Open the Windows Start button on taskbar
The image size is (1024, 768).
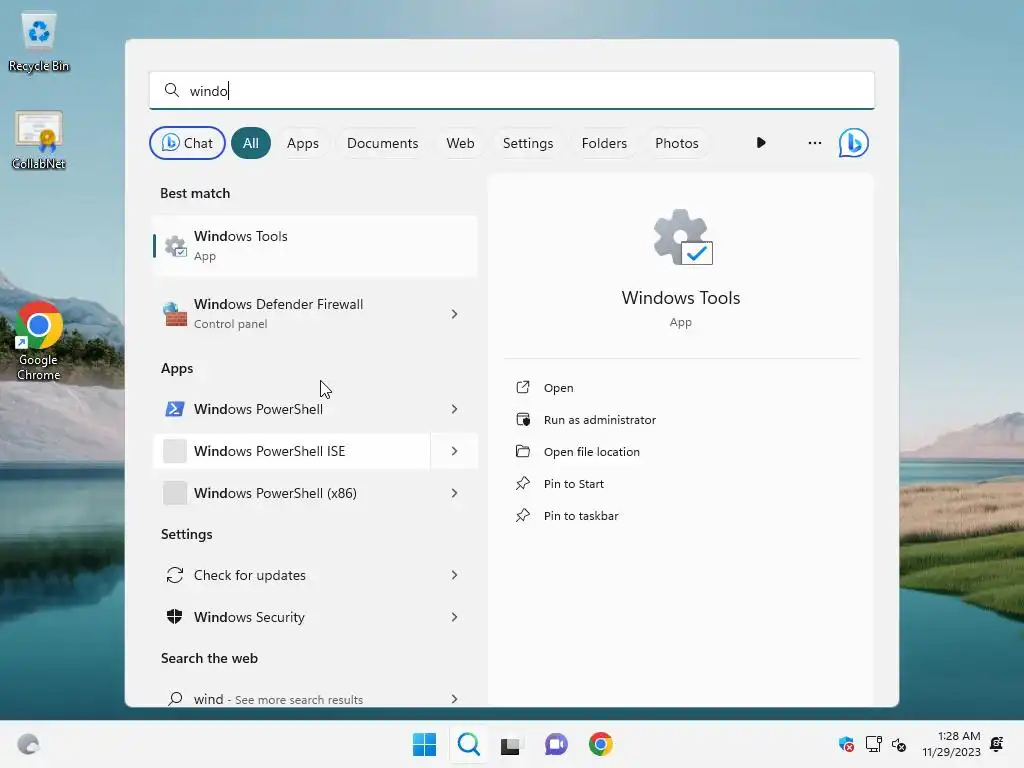tap(424, 744)
